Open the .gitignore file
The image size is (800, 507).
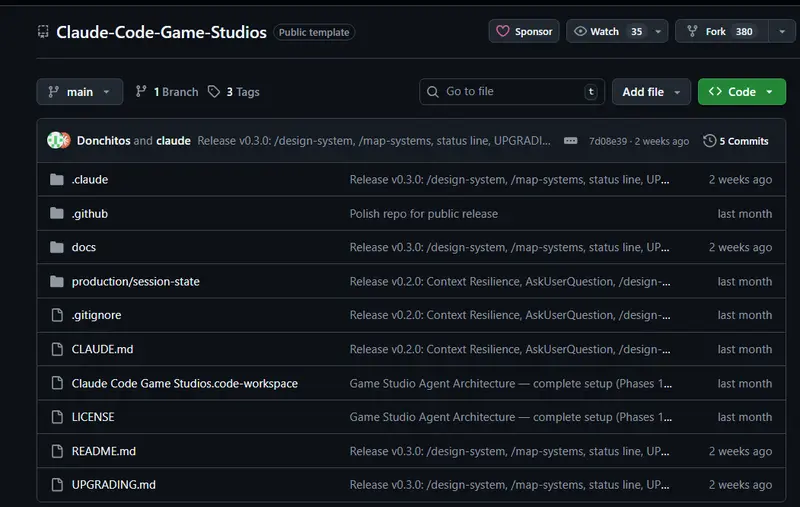tap(96, 315)
